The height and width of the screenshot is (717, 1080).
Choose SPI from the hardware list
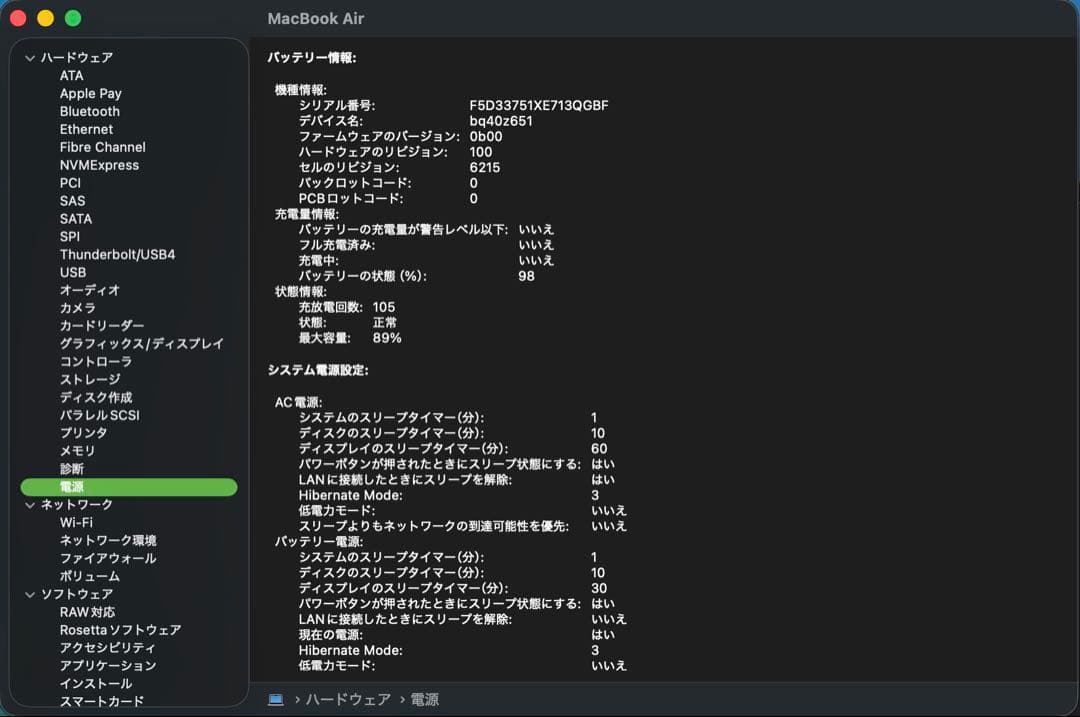pos(70,237)
